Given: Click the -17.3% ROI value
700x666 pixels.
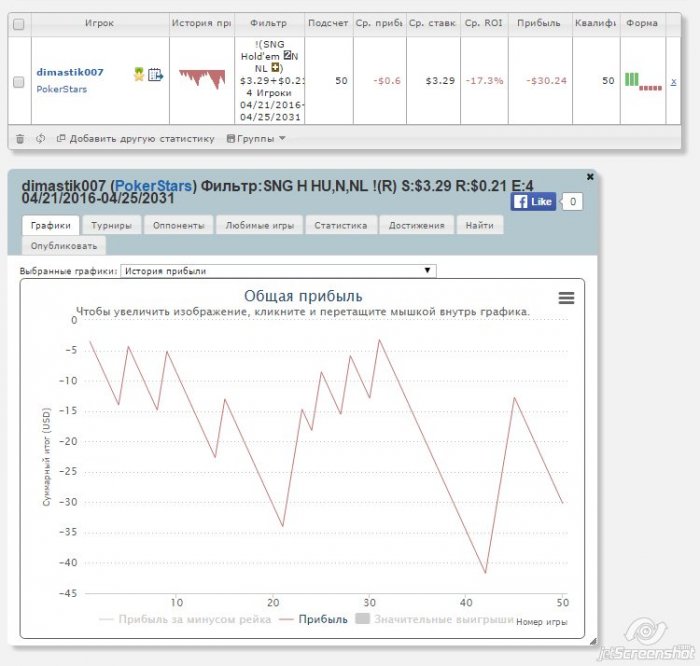Looking at the screenshot, I should pyautogui.click(x=484, y=81).
